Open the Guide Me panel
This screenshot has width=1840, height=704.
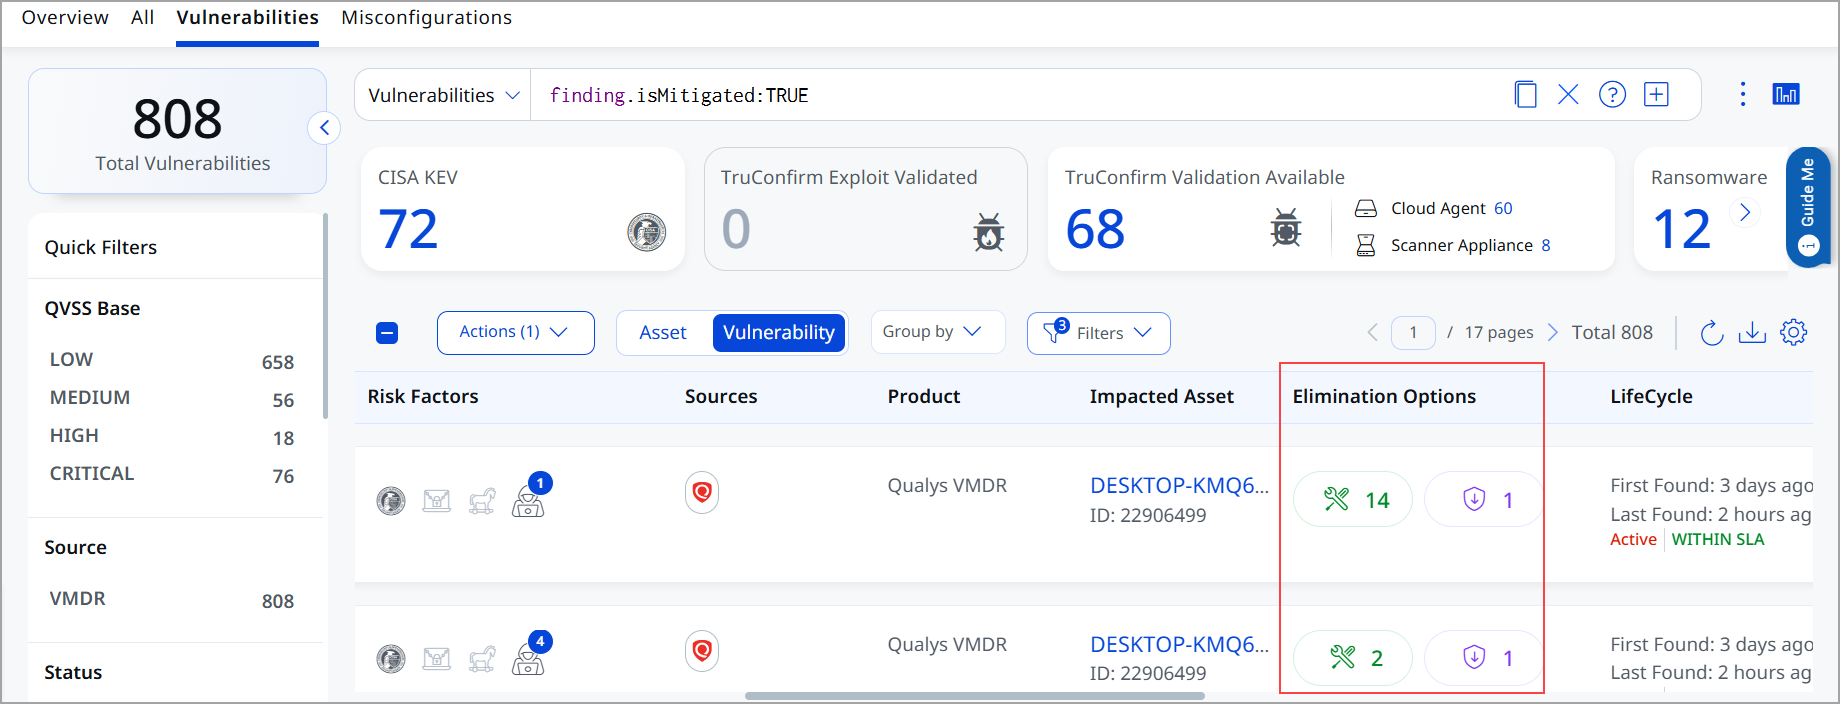point(1808,208)
